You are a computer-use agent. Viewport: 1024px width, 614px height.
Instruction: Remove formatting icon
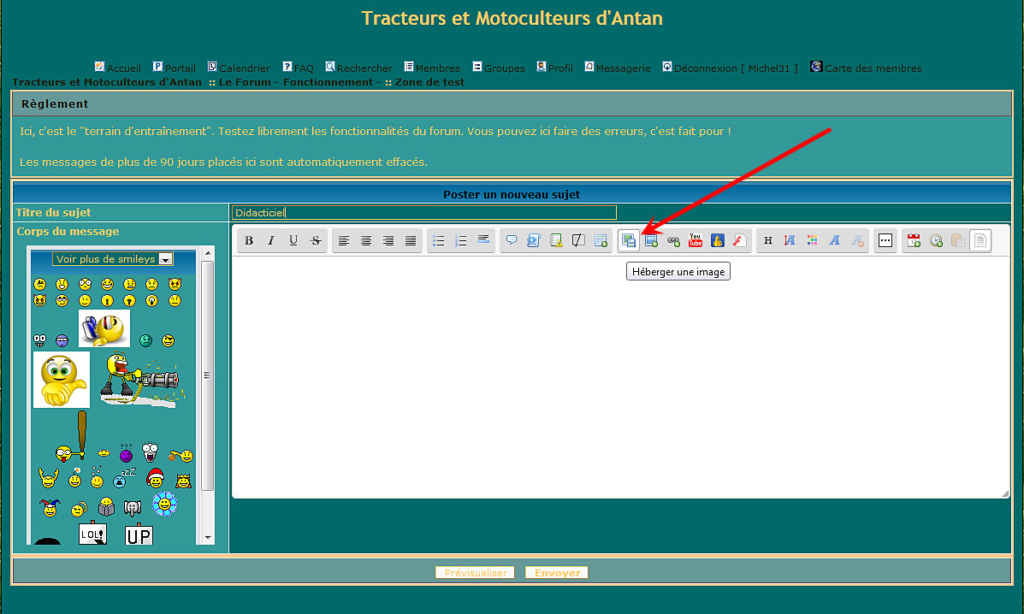click(857, 240)
